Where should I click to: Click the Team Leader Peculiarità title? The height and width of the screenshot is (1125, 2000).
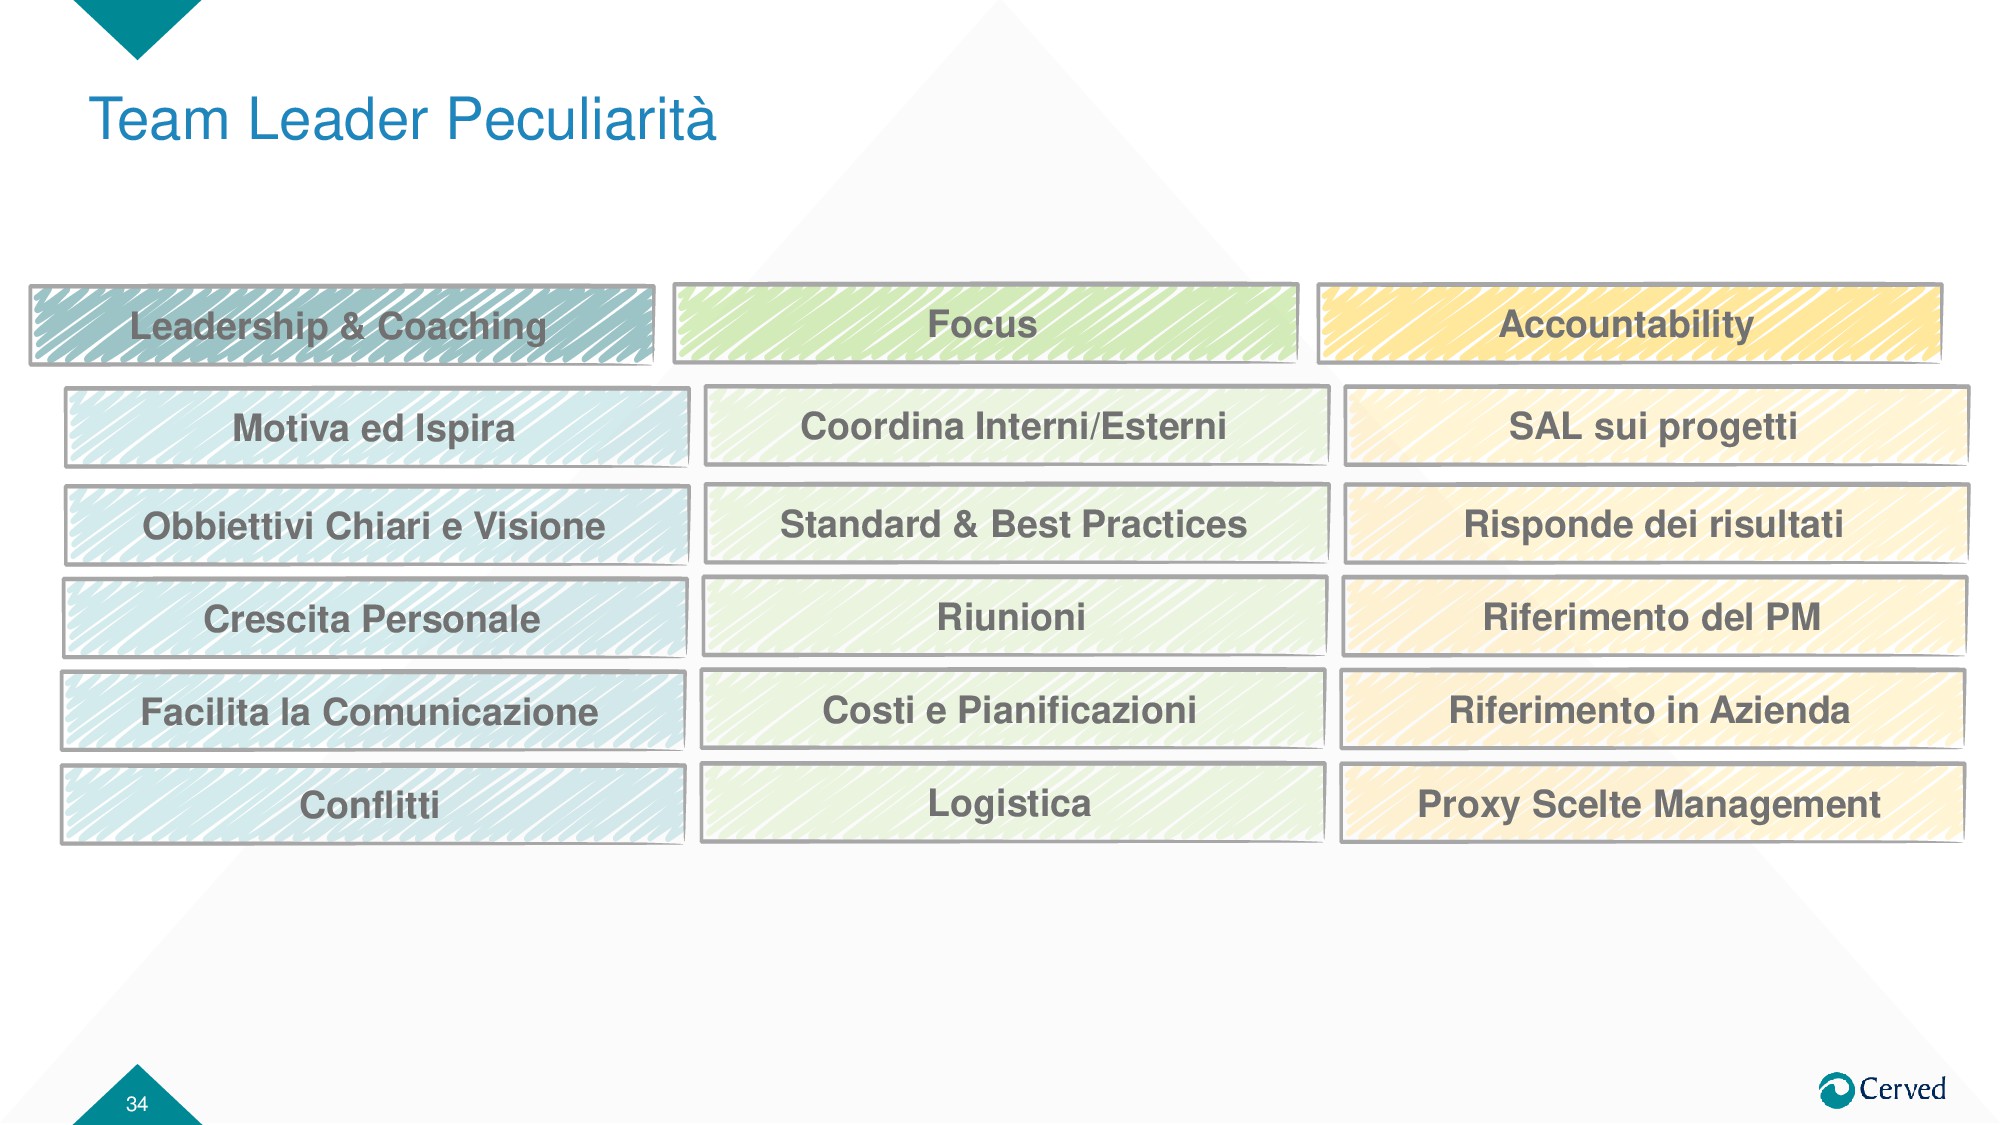pyautogui.click(x=402, y=120)
